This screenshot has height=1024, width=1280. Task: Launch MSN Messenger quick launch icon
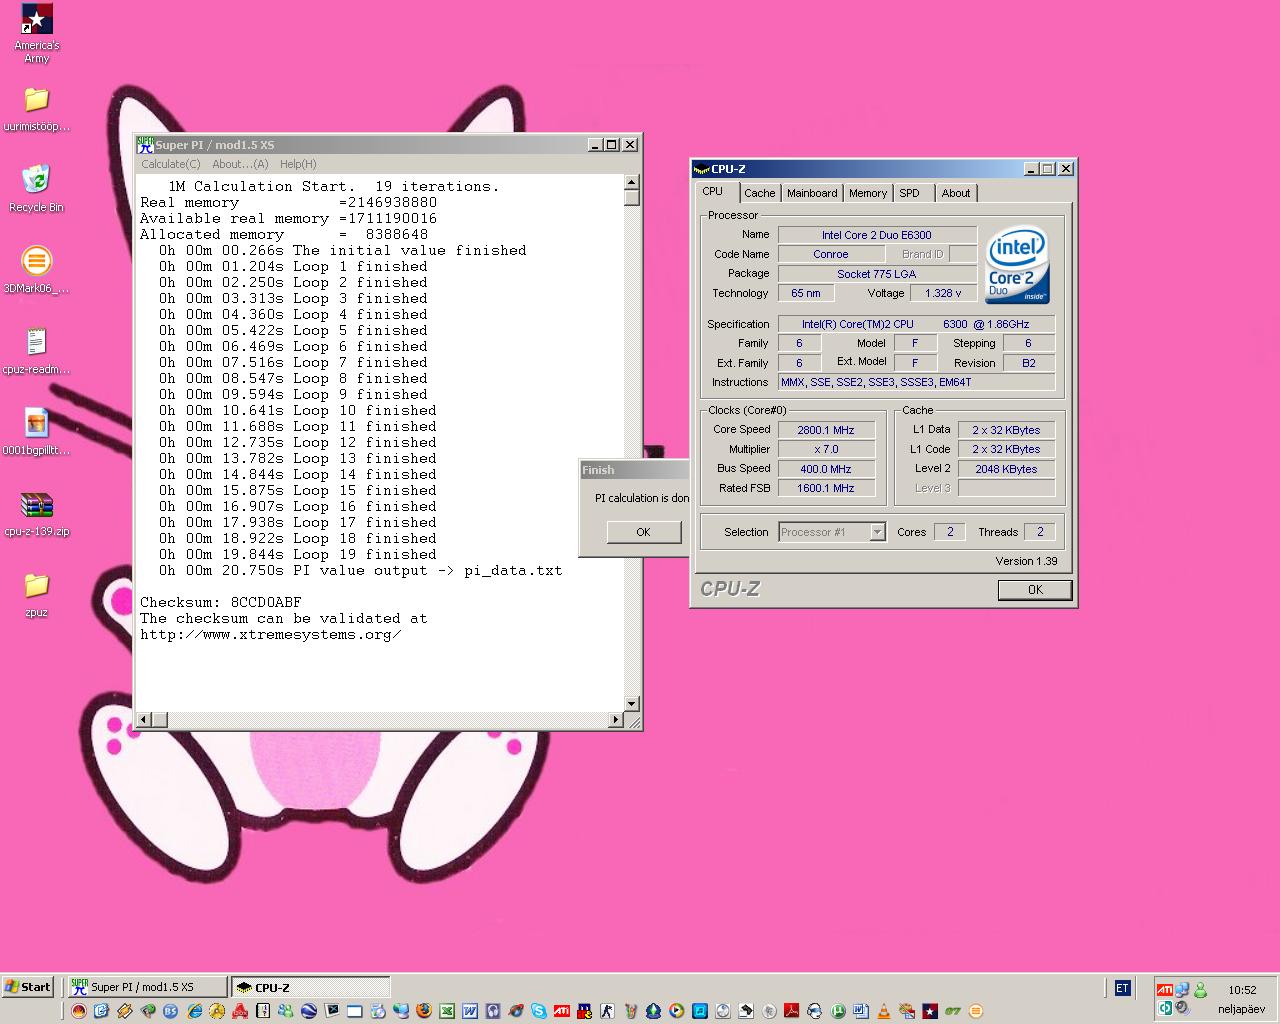pos(285,1011)
